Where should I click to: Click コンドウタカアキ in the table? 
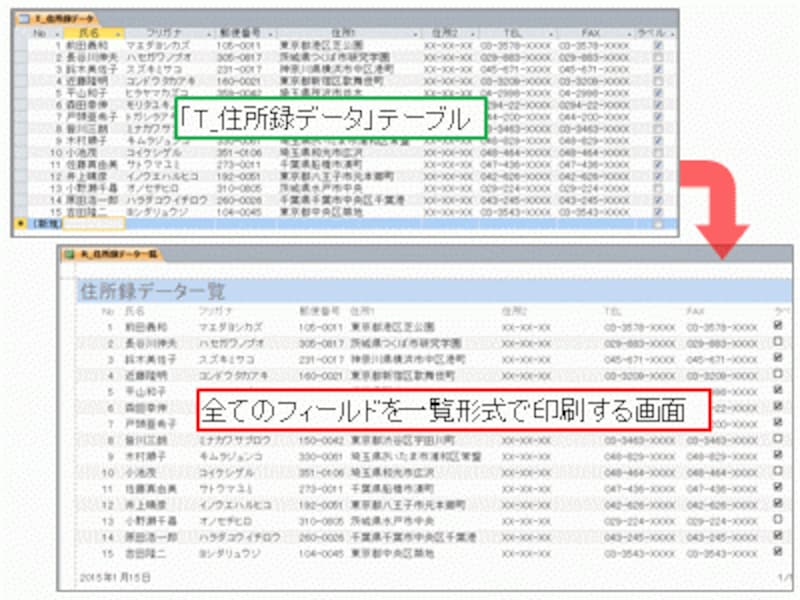(161, 81)
